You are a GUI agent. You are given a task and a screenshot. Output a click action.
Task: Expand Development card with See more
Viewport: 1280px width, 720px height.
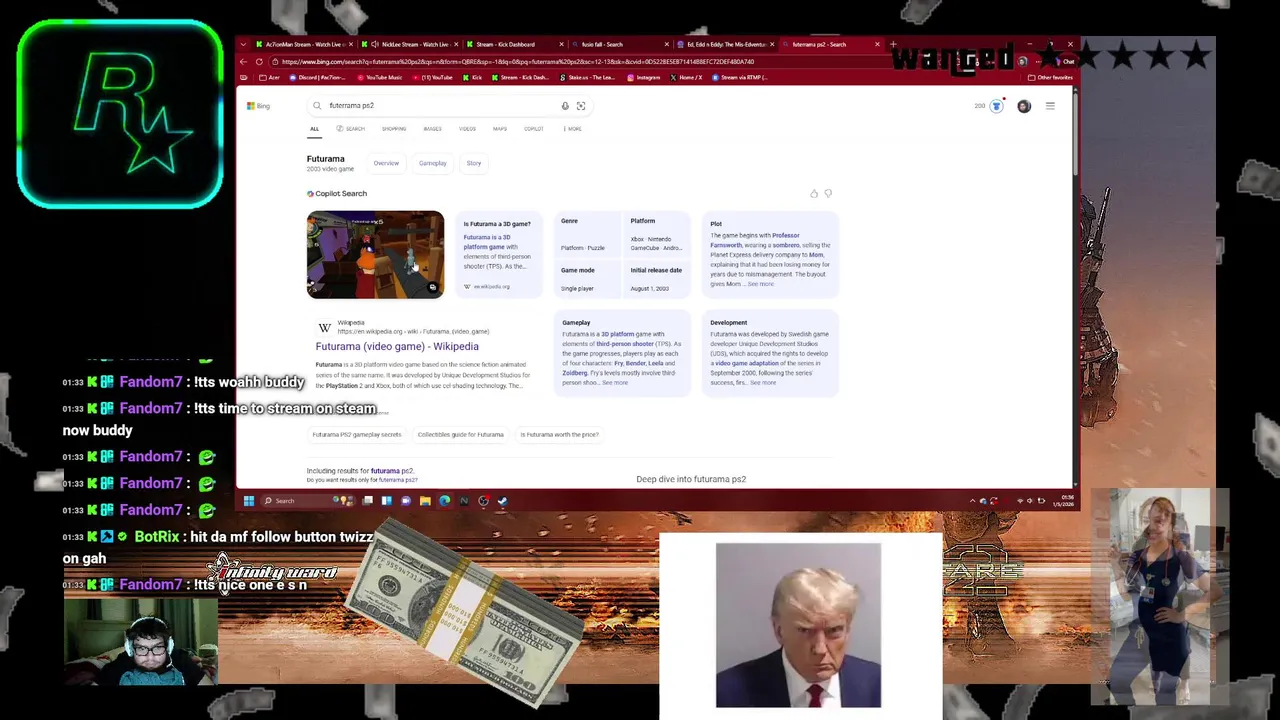tap(763, 383)
